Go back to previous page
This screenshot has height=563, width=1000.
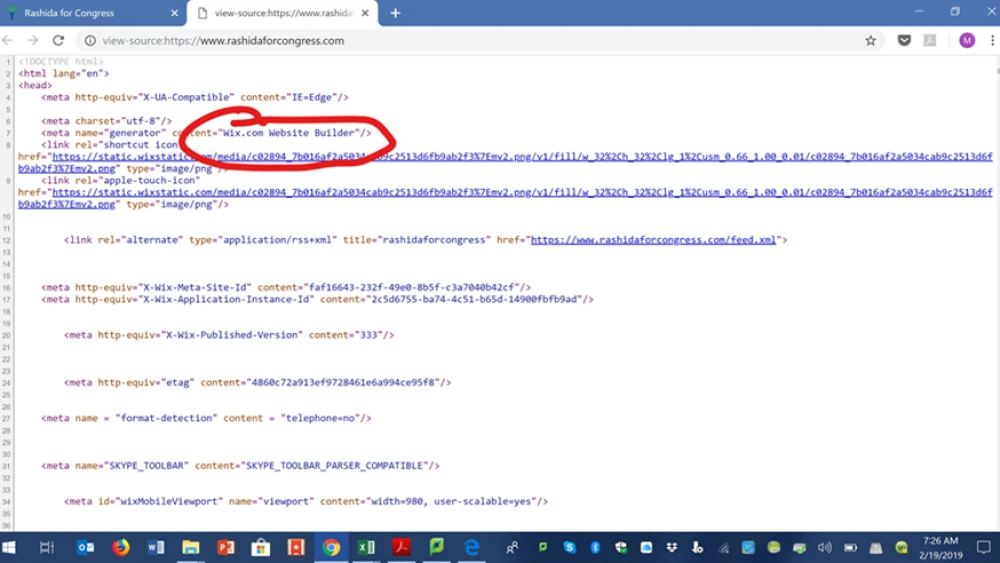pyautogui.click(x=8, y=40)
